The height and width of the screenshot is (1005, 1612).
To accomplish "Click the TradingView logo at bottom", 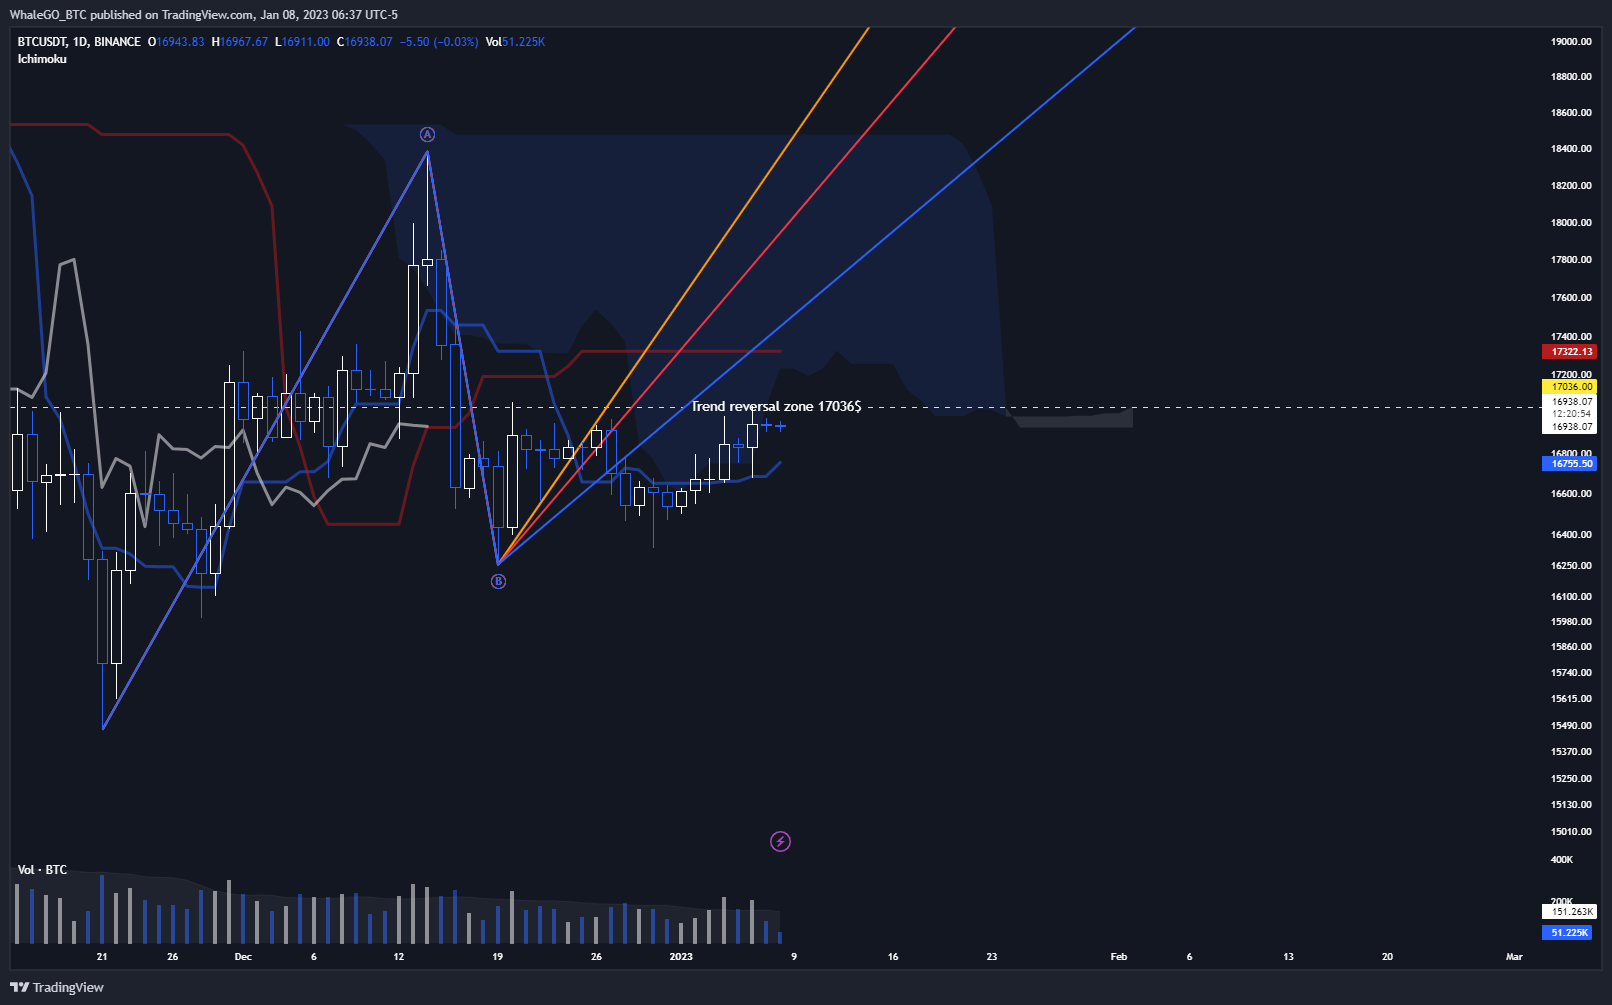I will (x=57, y=987).
